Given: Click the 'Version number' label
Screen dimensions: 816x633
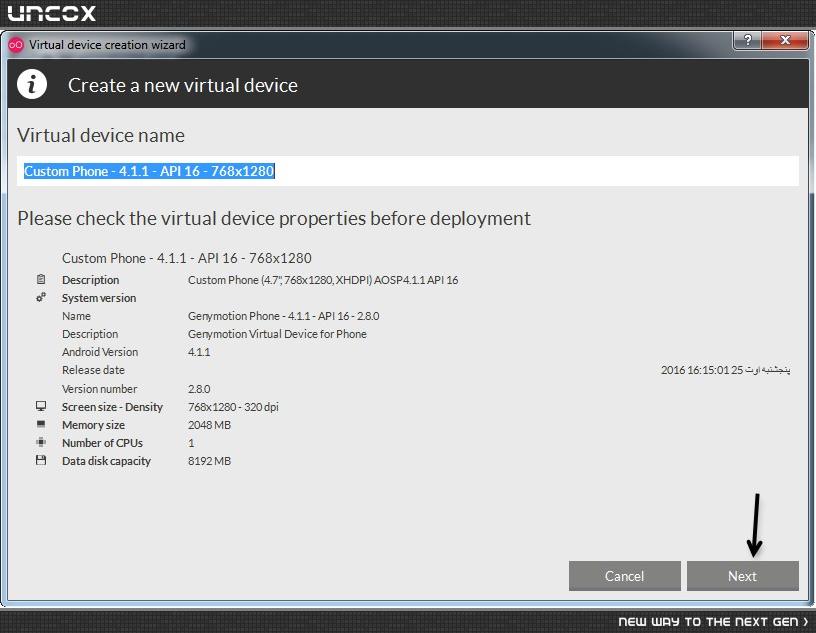Looking at the screenshot, I should coord(99,389).
